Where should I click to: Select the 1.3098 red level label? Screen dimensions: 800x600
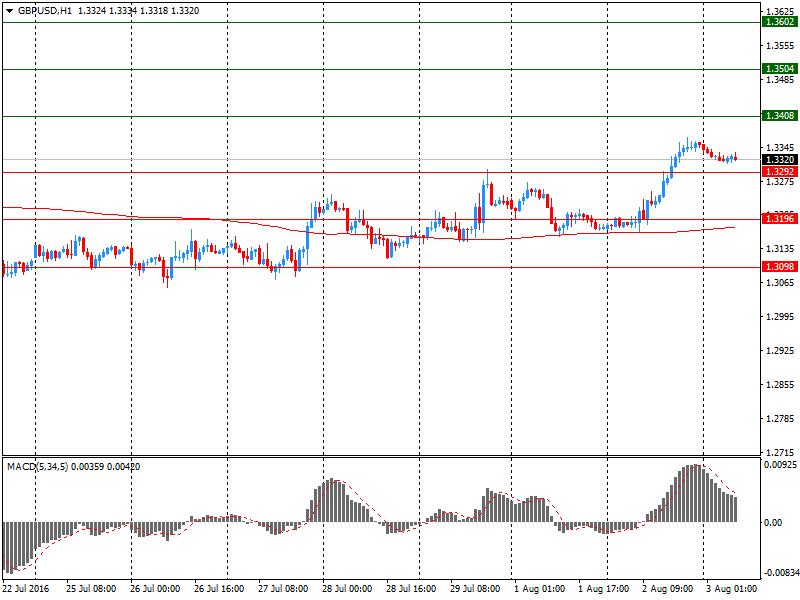pos(780,267)
